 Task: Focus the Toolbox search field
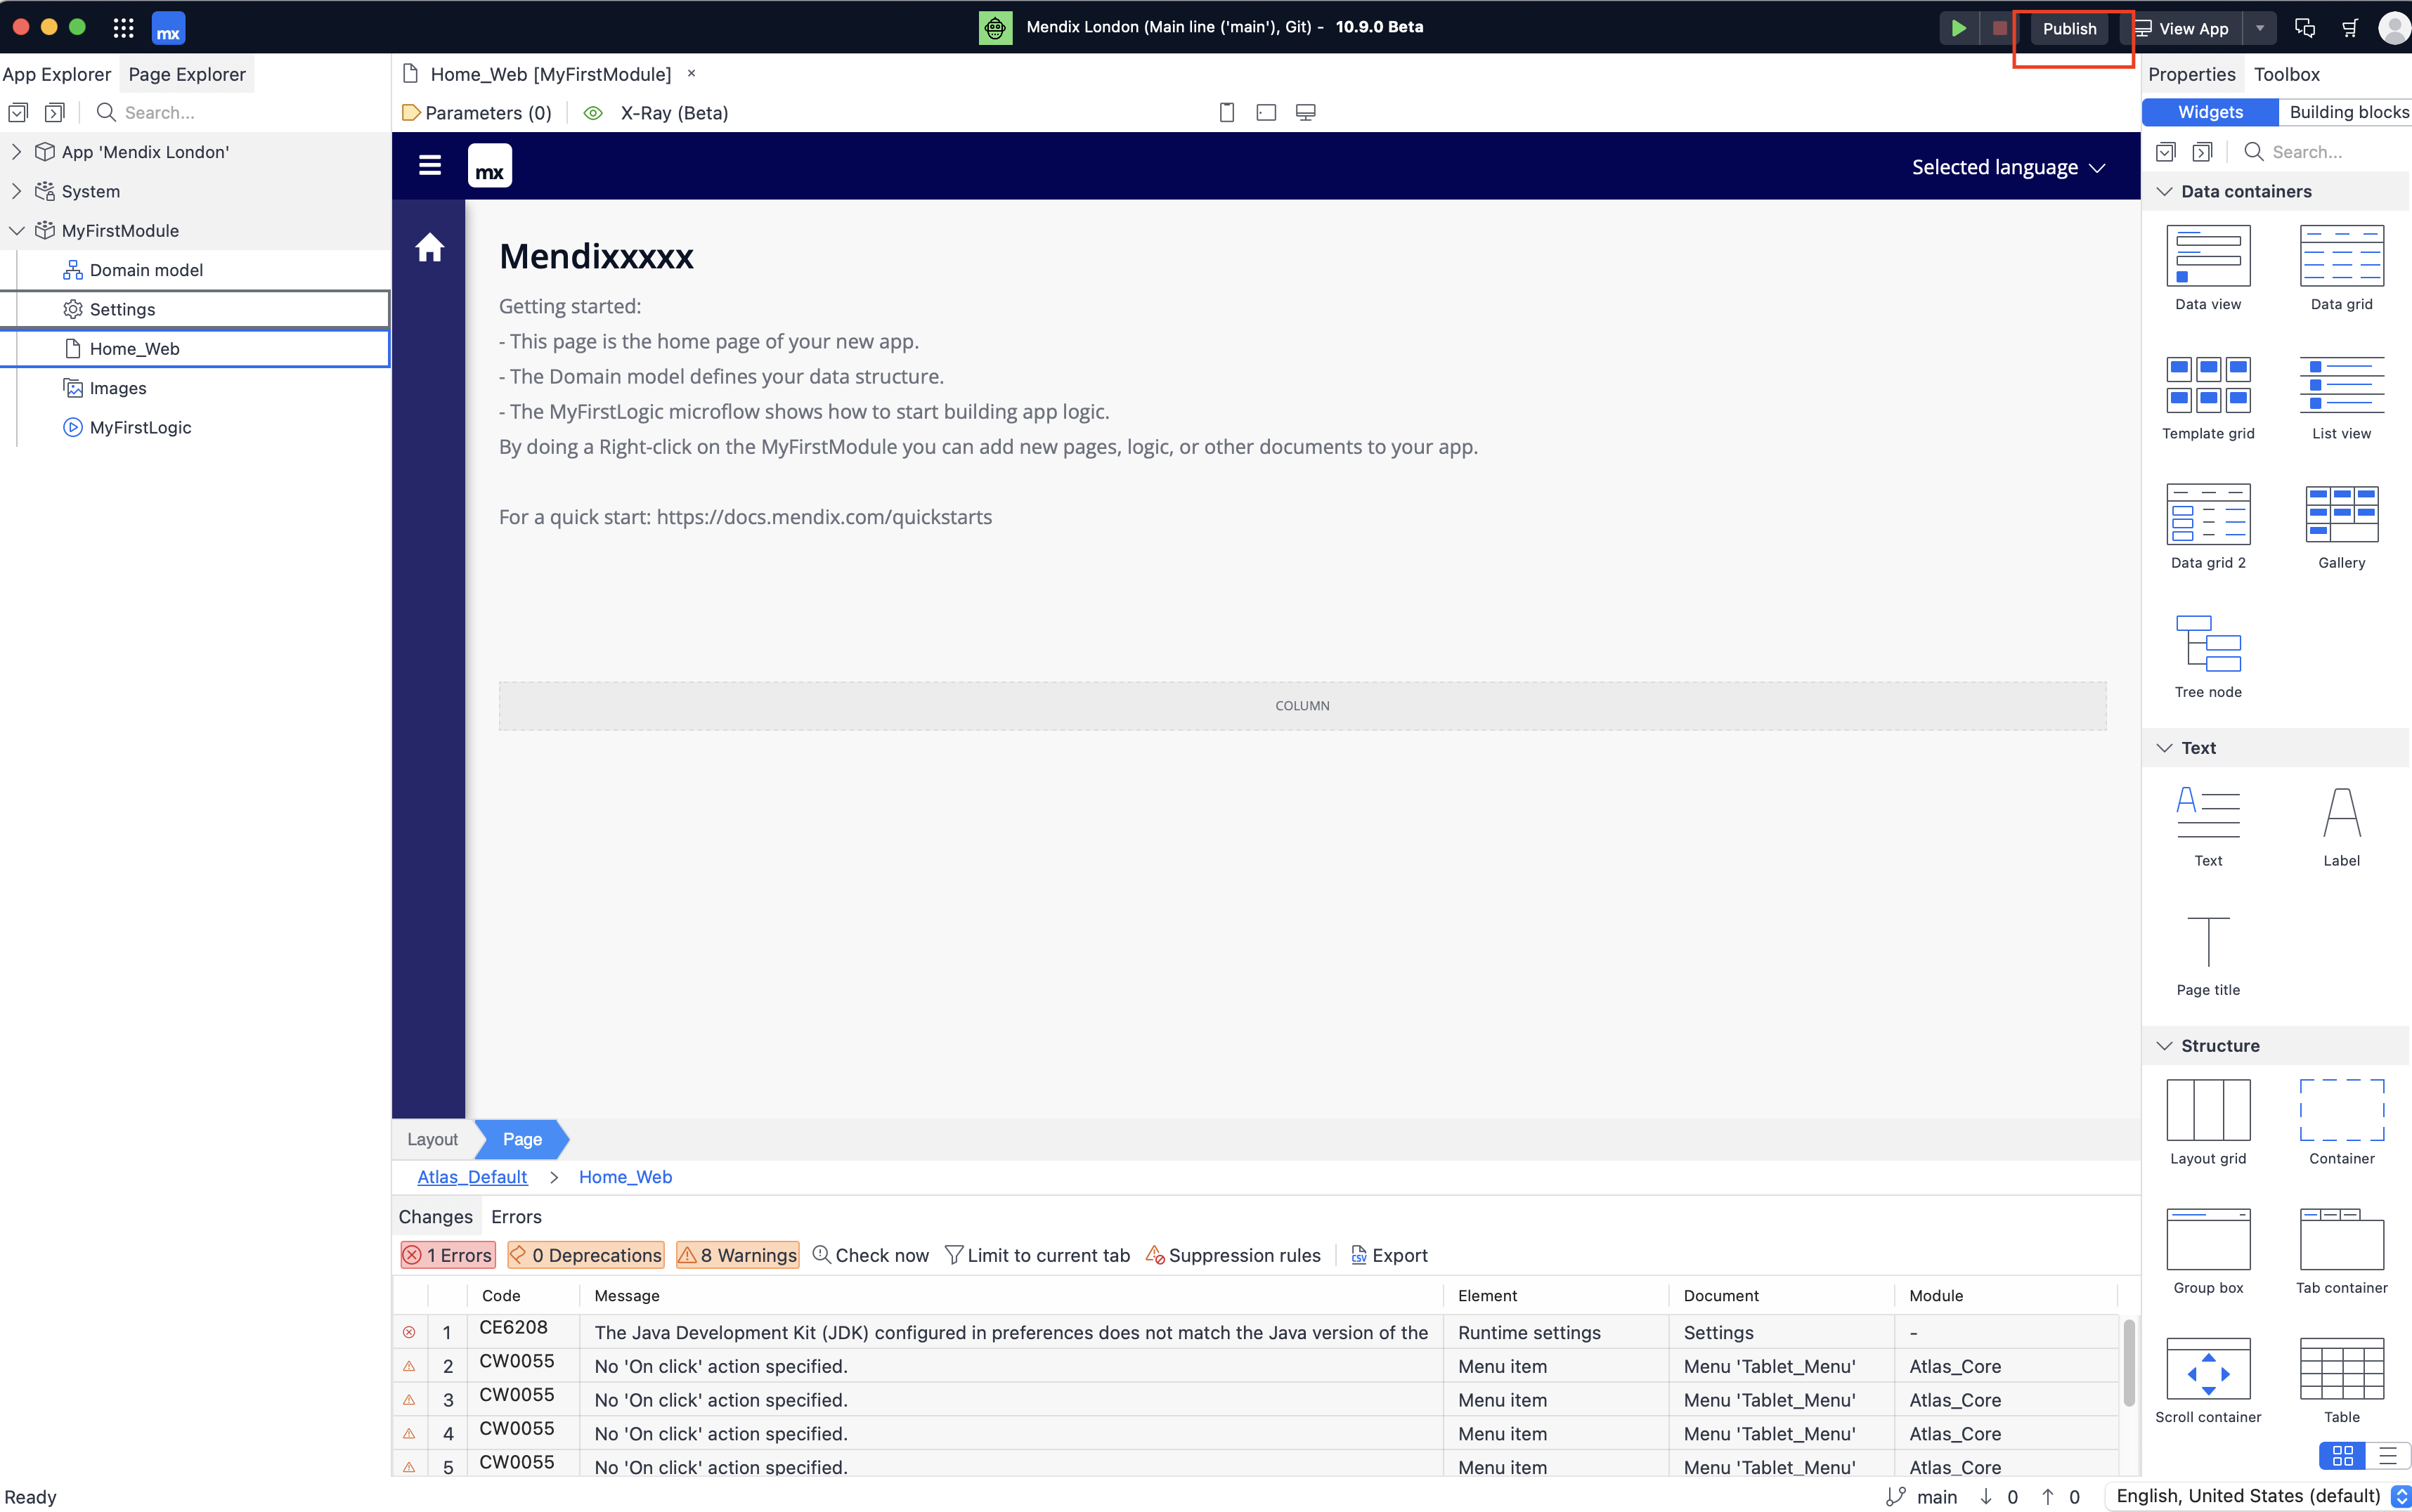pos(2325,152)
